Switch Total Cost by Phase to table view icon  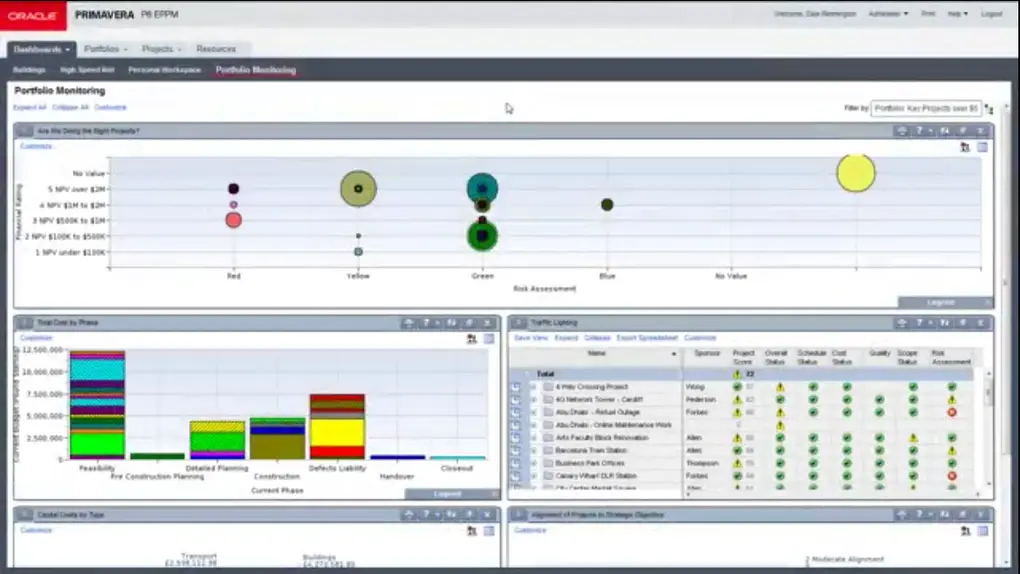pyautogui.click(x=489, y=338)
